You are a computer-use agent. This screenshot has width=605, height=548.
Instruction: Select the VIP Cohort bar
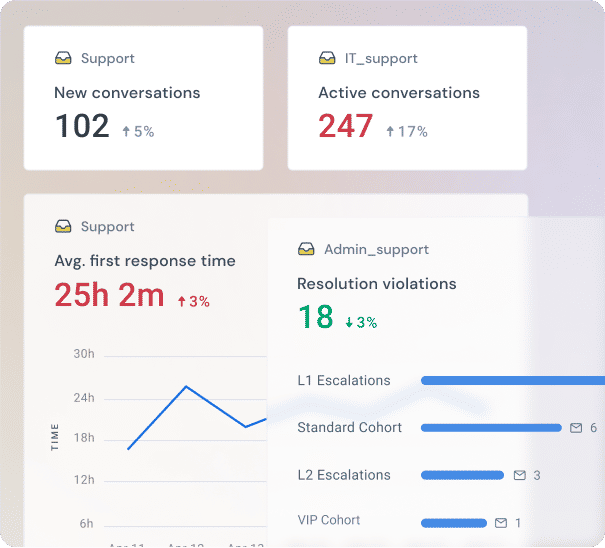coord(454,523)
